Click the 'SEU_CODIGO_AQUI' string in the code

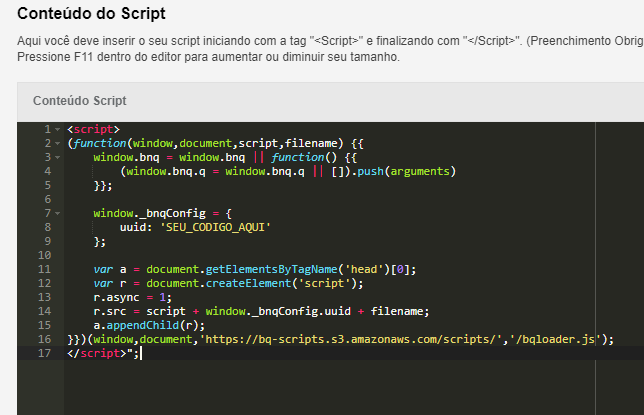coord(215,227)
